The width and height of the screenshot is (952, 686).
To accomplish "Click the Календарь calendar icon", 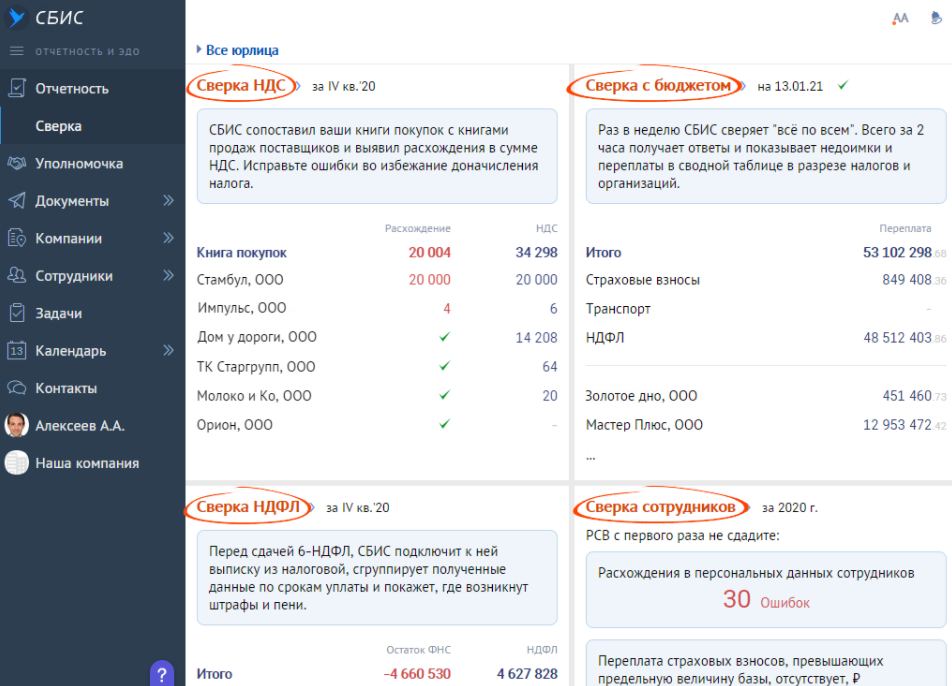I will click(x=16, y=350).
